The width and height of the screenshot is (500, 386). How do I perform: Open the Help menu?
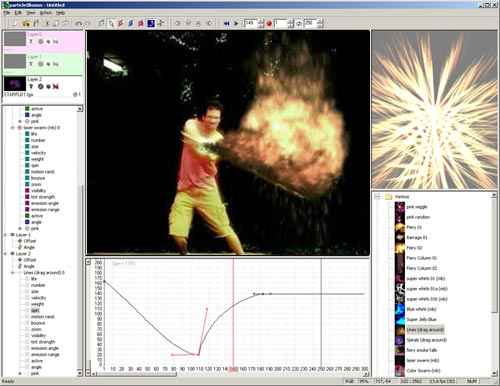(x=60, y=13)
